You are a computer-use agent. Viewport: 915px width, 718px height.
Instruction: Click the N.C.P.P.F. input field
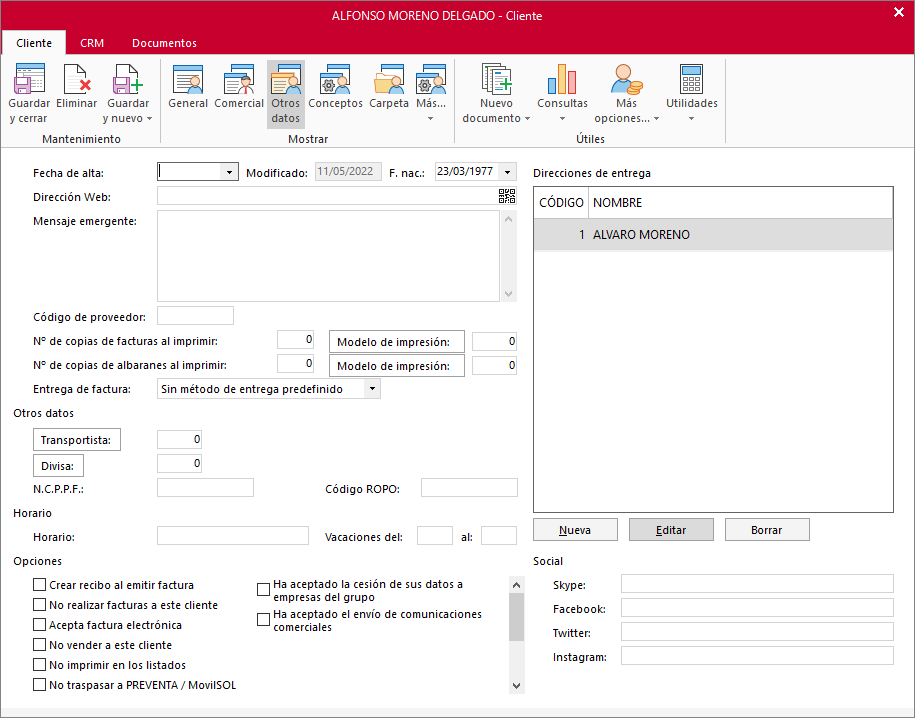coord(205,487)
